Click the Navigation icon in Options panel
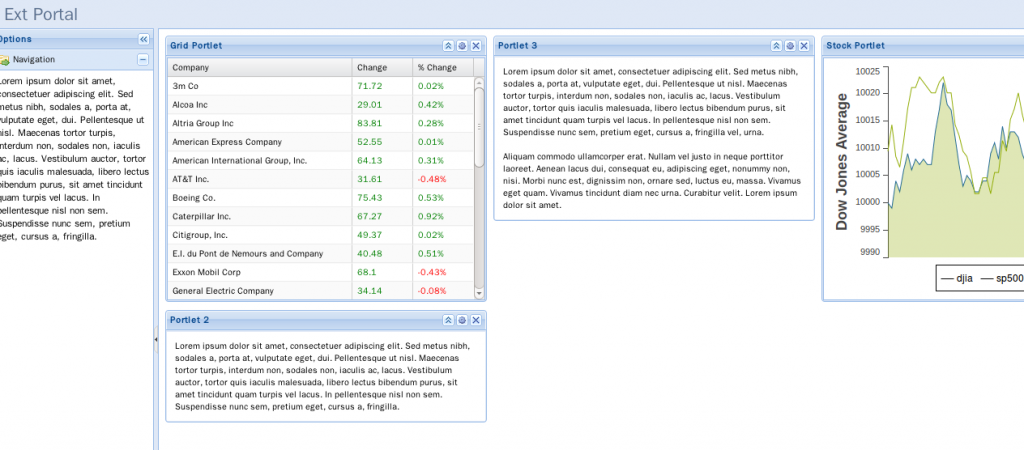The height and width of the screenshot is (450, 1024). 5,60
